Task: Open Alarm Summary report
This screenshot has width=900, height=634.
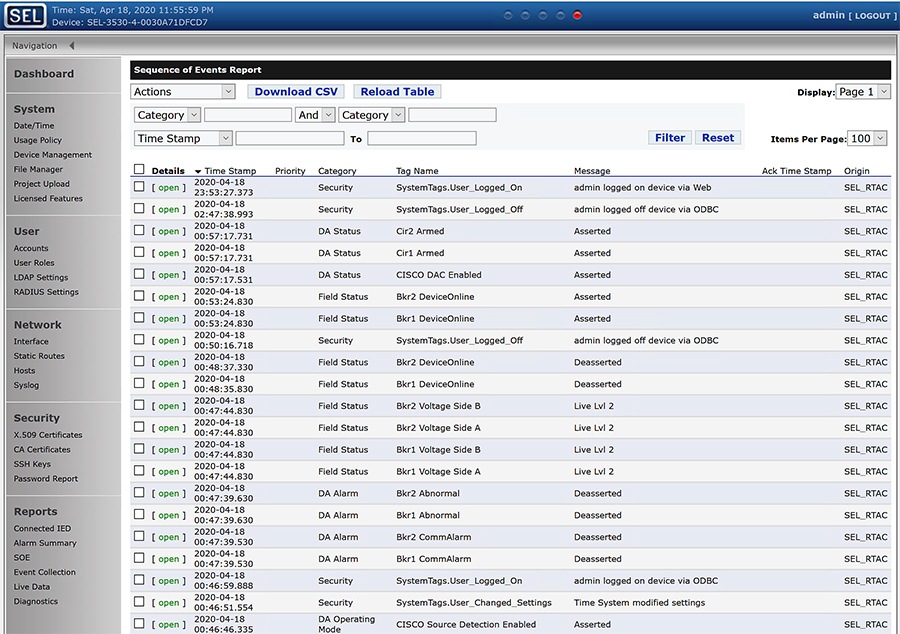Action: click(x=45, y=543)
